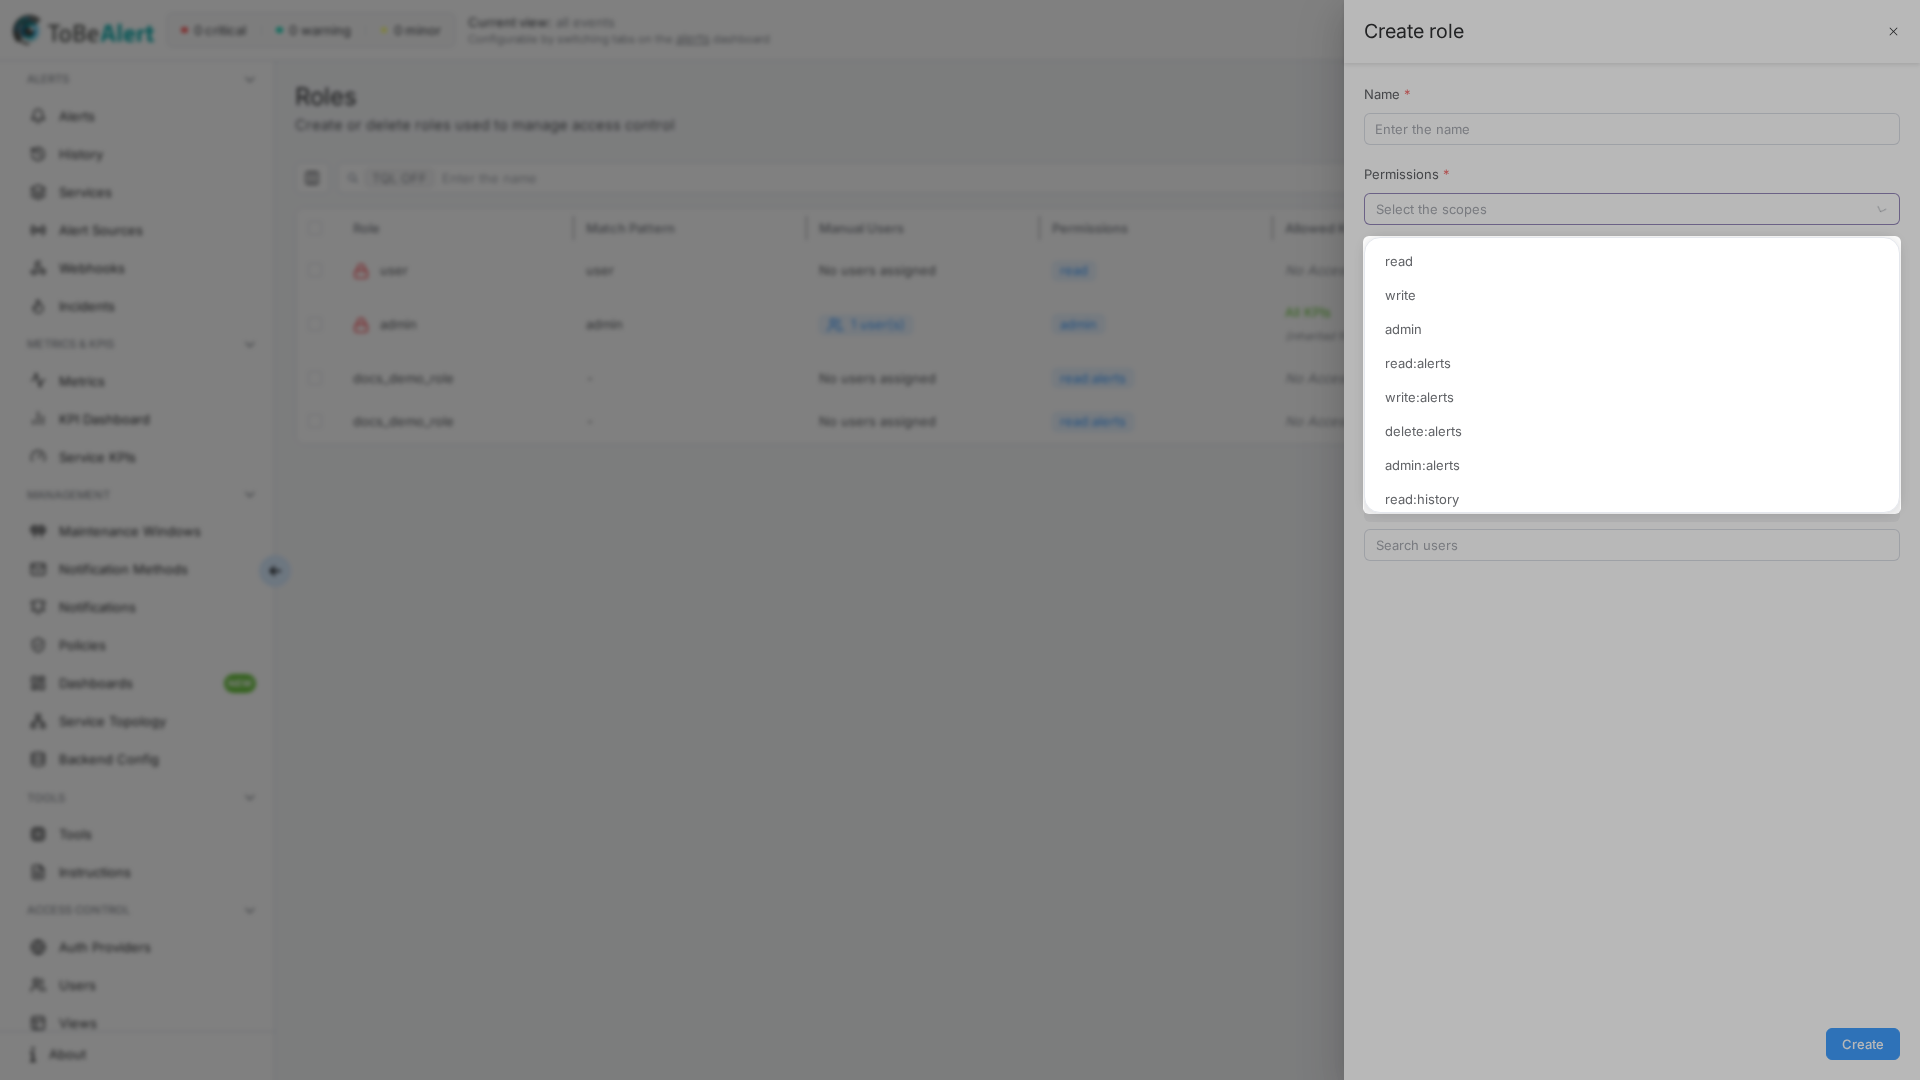Viewport: 1920px width, 1080px height.
Task: Choose write:alerts from scope list
Action: pos(1631,397)
